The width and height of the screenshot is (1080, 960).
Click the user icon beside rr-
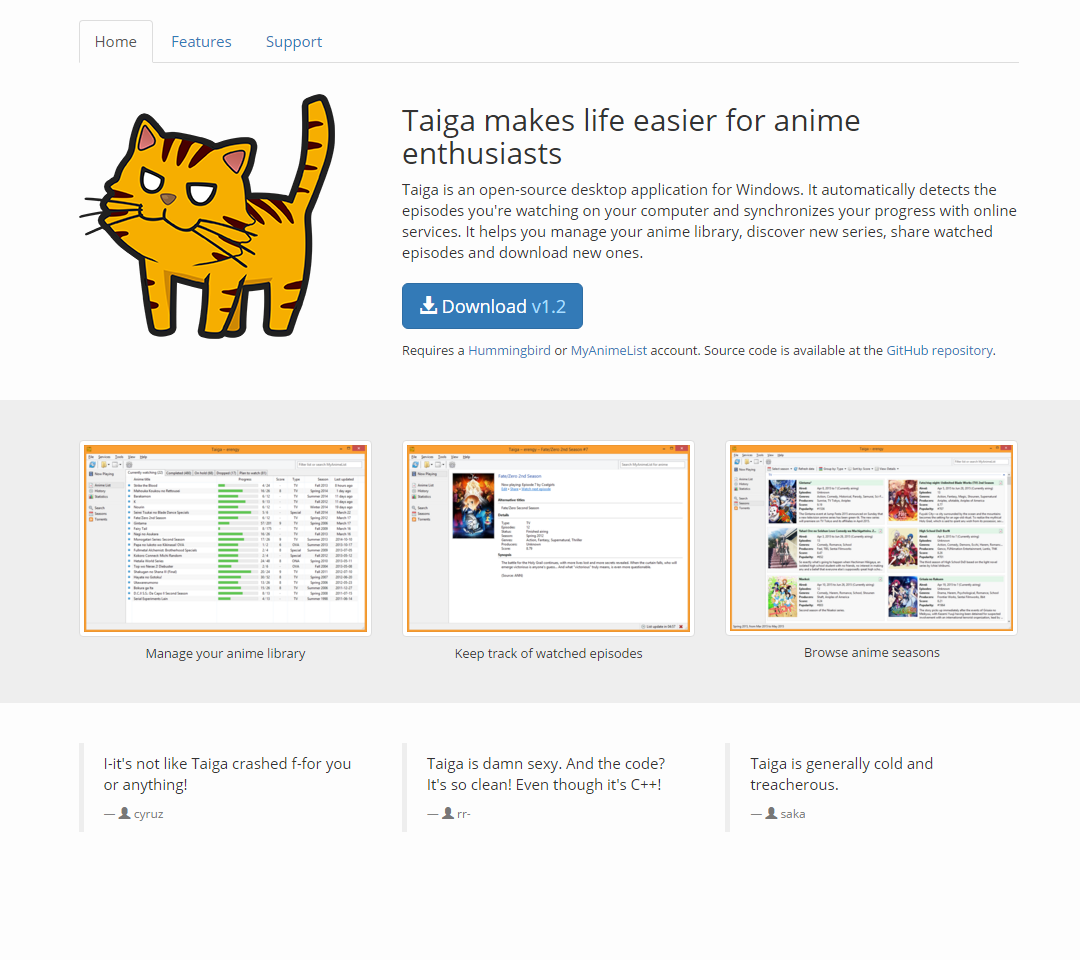tap(448, 813)
